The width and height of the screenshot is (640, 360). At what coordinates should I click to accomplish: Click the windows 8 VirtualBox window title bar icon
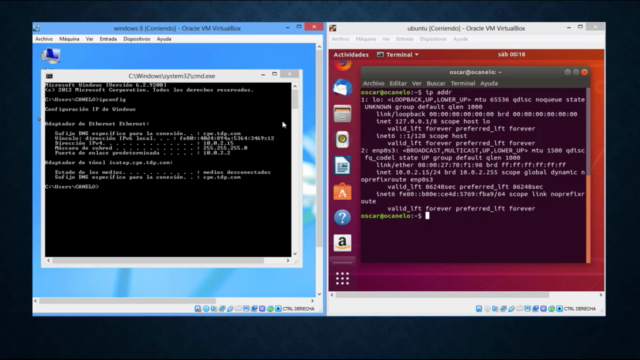[36, 28]
